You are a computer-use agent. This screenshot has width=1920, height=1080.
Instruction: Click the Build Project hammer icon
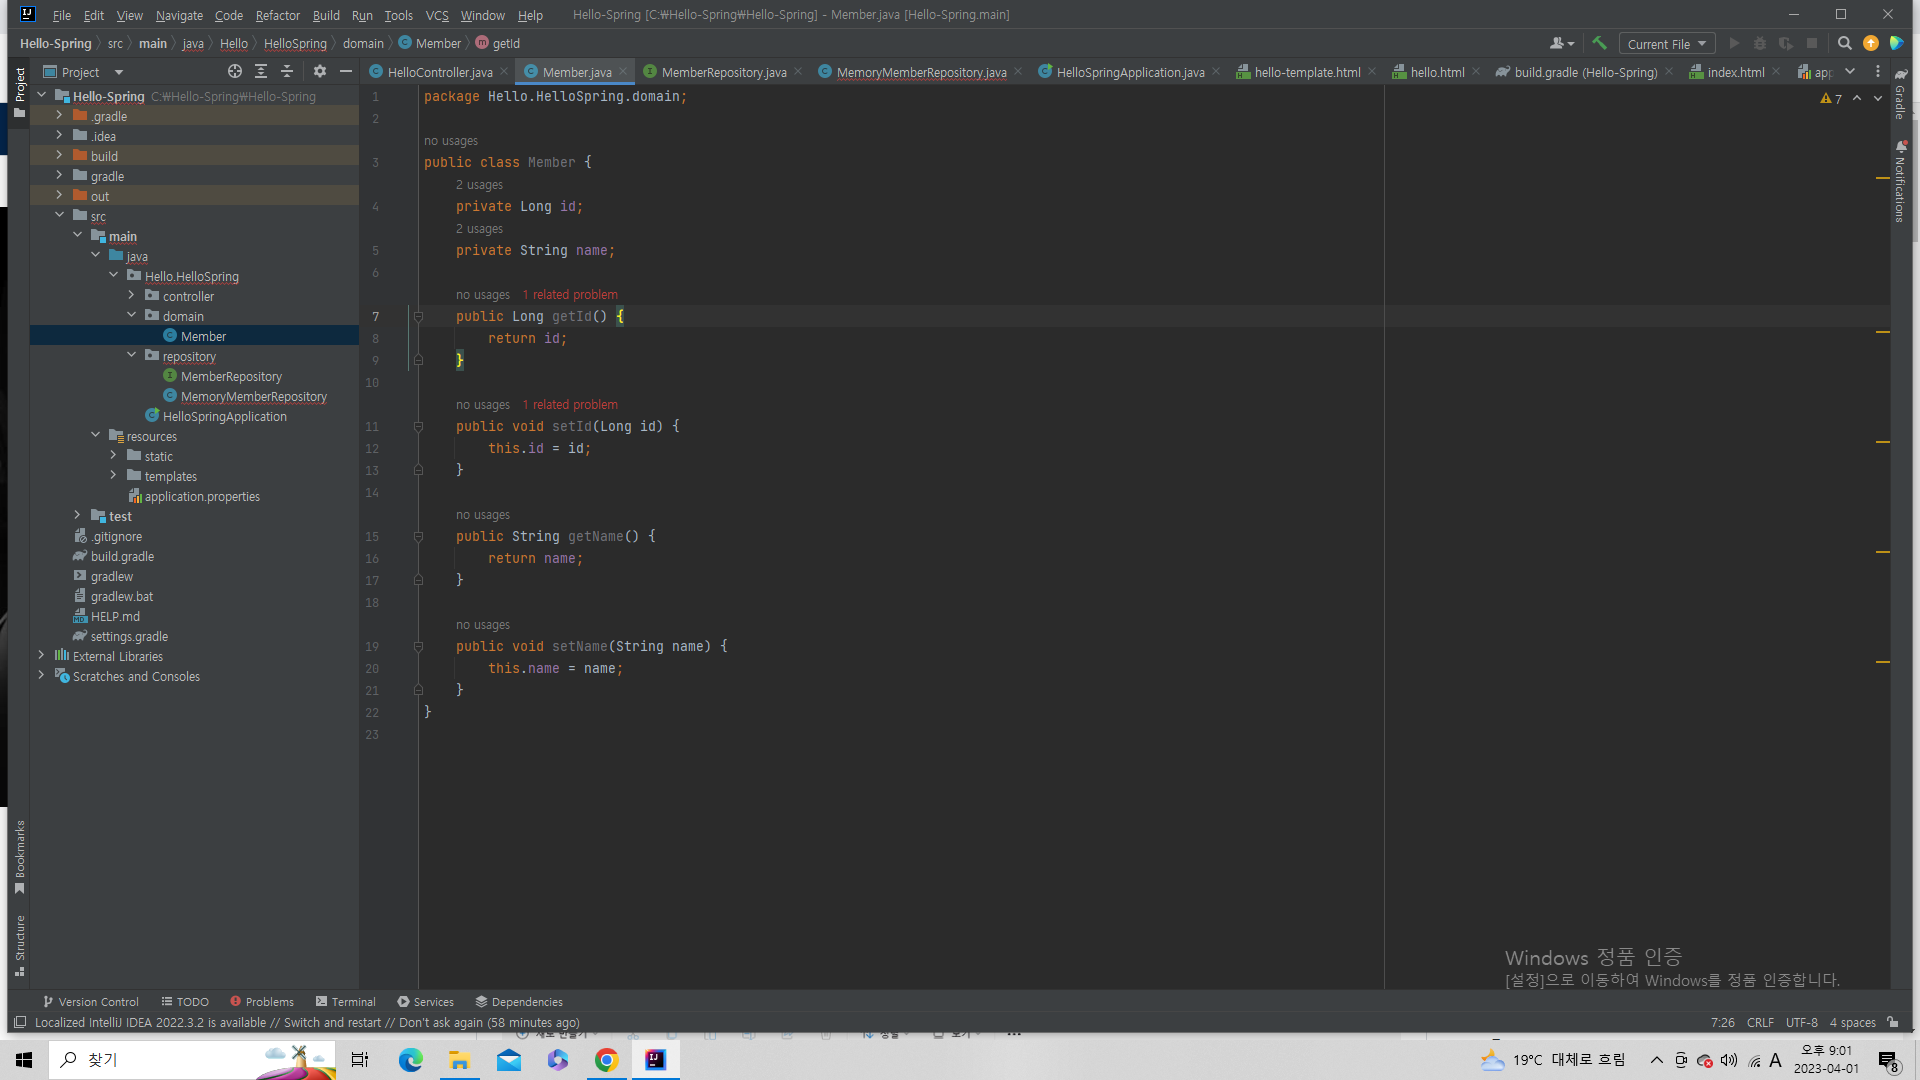1599,43
